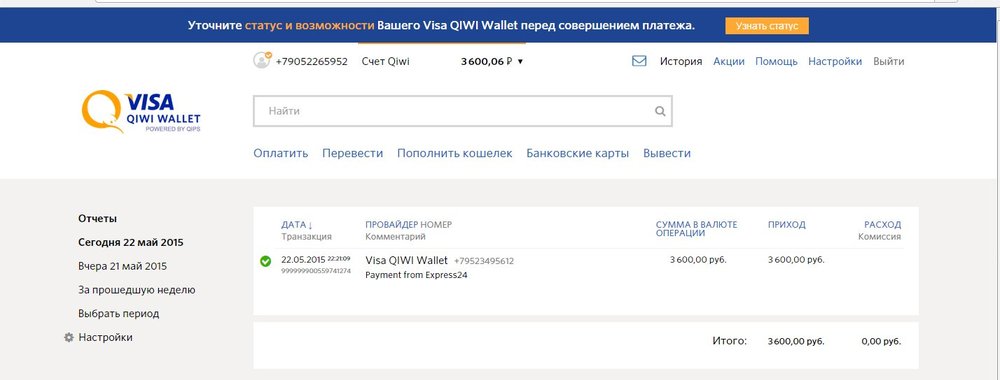This screenshot has height=380, width=1000.
Task: Sort transactions by ДАТА column
Action: pos(297,224)
